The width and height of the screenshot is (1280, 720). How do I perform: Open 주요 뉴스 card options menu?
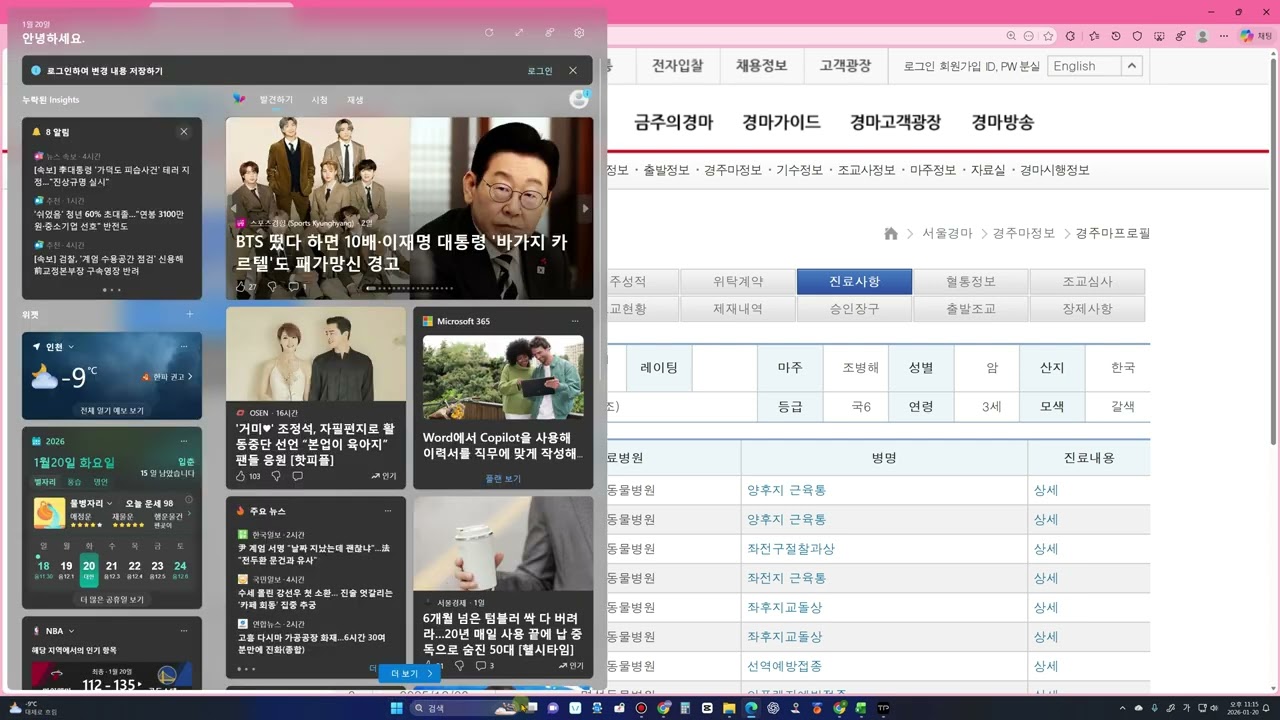(x=388, y=511)
